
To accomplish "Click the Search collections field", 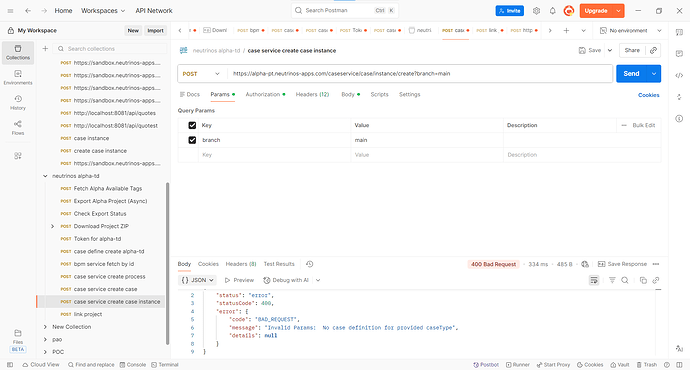I will [110, 48].
